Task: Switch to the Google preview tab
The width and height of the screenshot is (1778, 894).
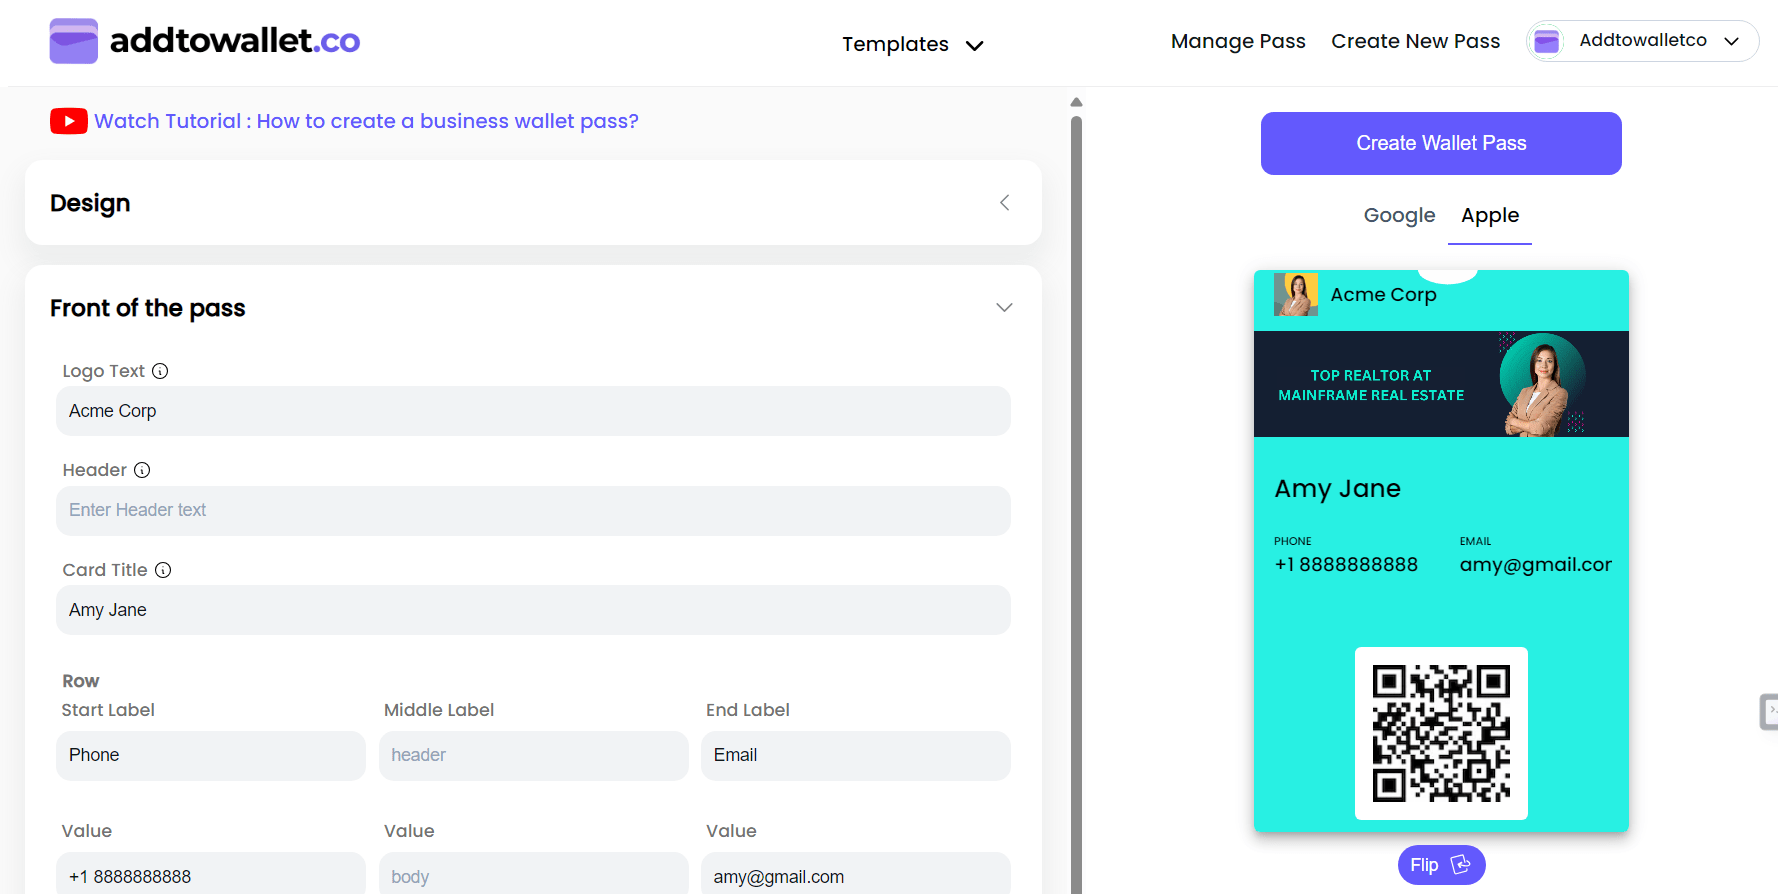Action: (1399, 215)
